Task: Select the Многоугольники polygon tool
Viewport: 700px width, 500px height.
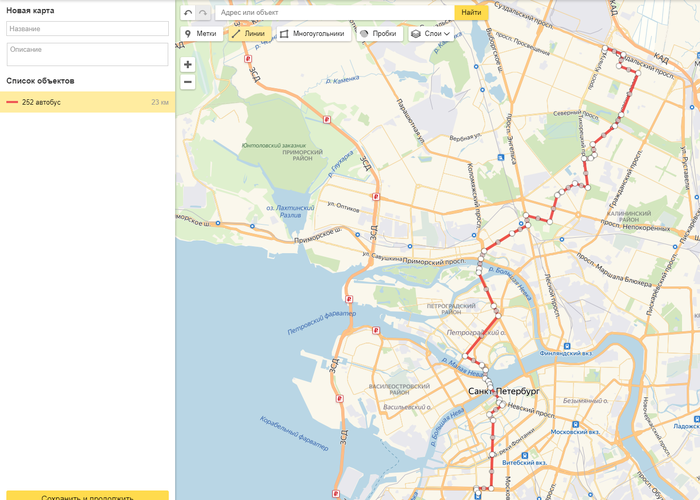Action: [x=312, y=33]
